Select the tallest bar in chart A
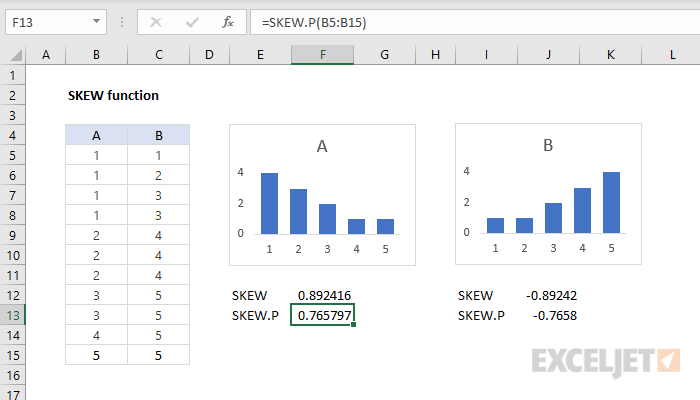Viewport: 700px width, 400px height. [x=269, y=204]
